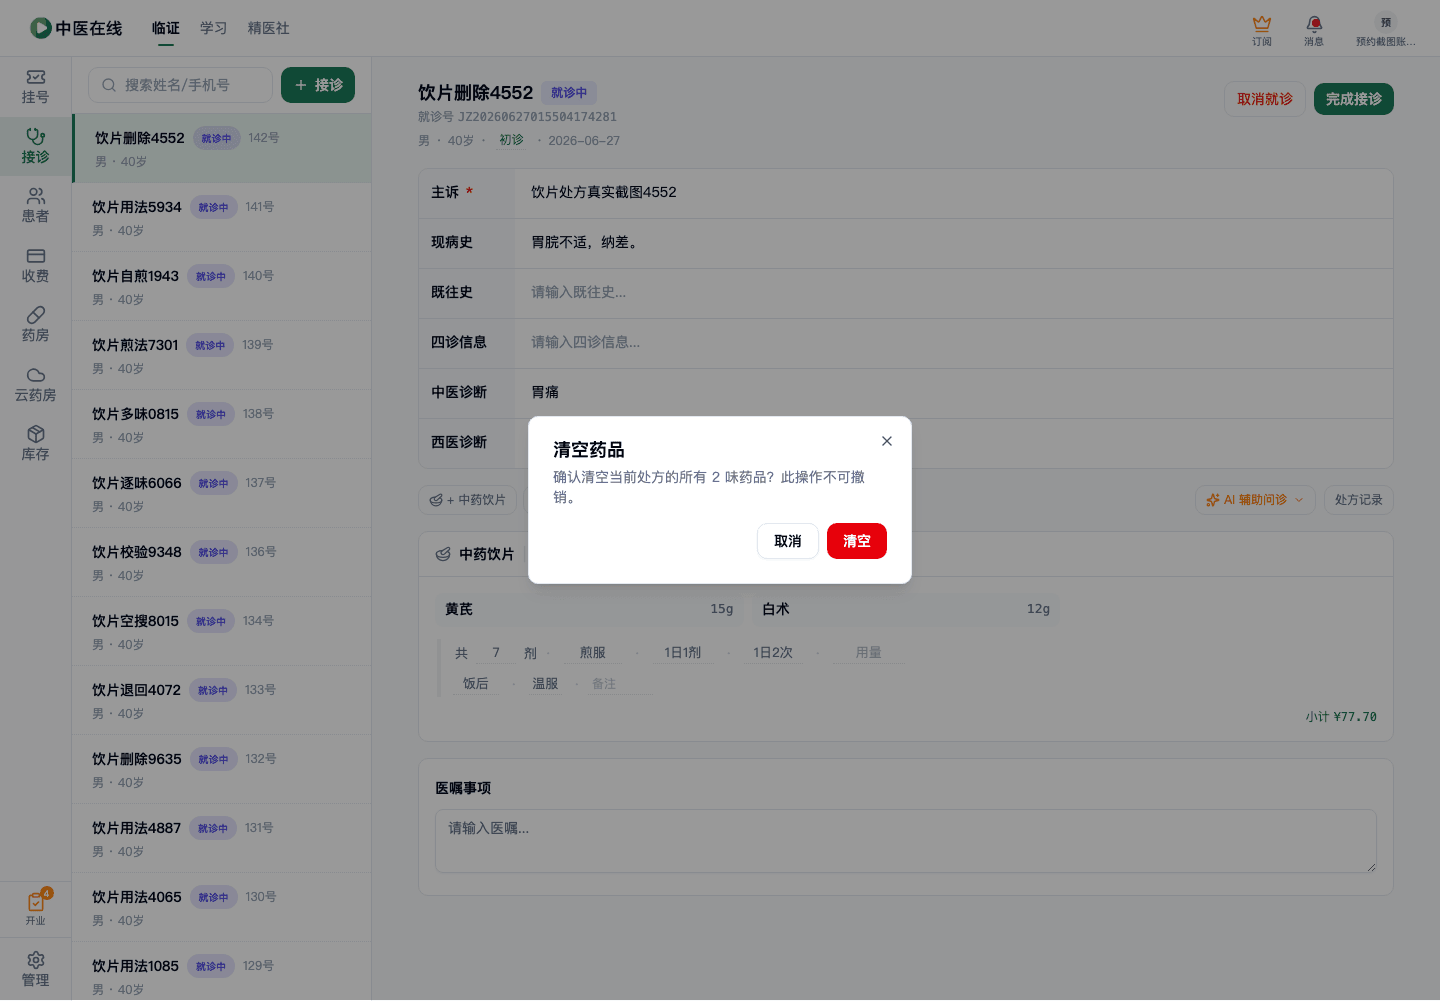
Task: Open the 药房 pharmacy sidebar icon
Action: 36,325
